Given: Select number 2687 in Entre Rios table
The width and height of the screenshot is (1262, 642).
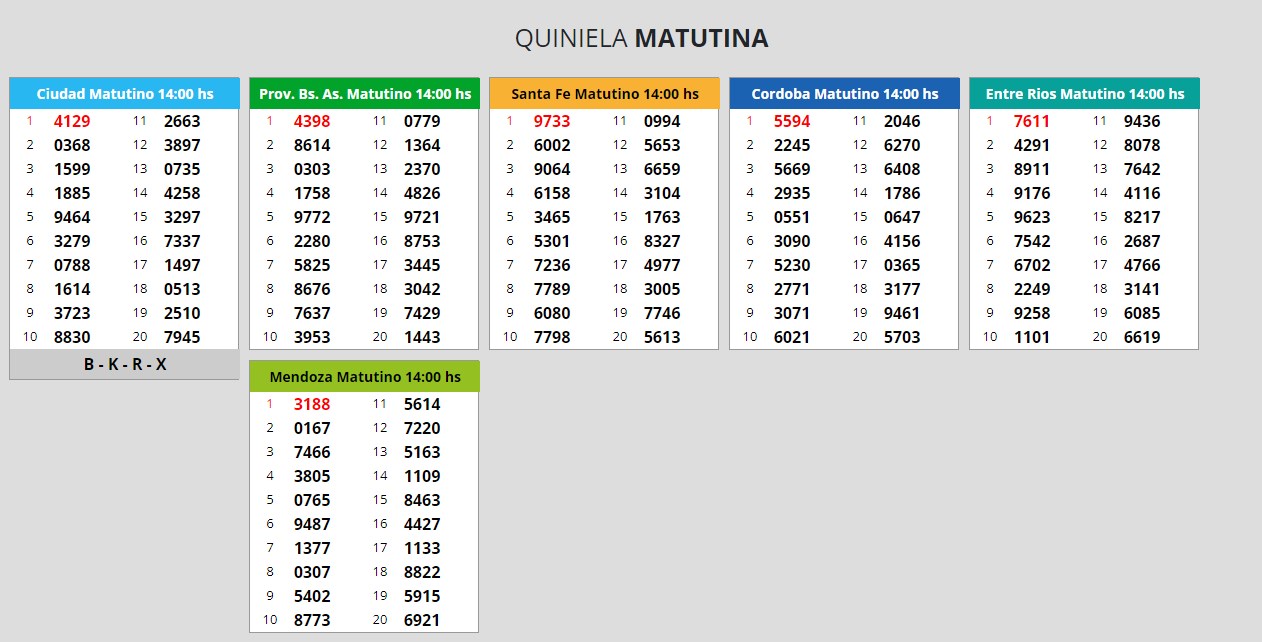Looking at the screenshot, I should tap(1142, 241).
